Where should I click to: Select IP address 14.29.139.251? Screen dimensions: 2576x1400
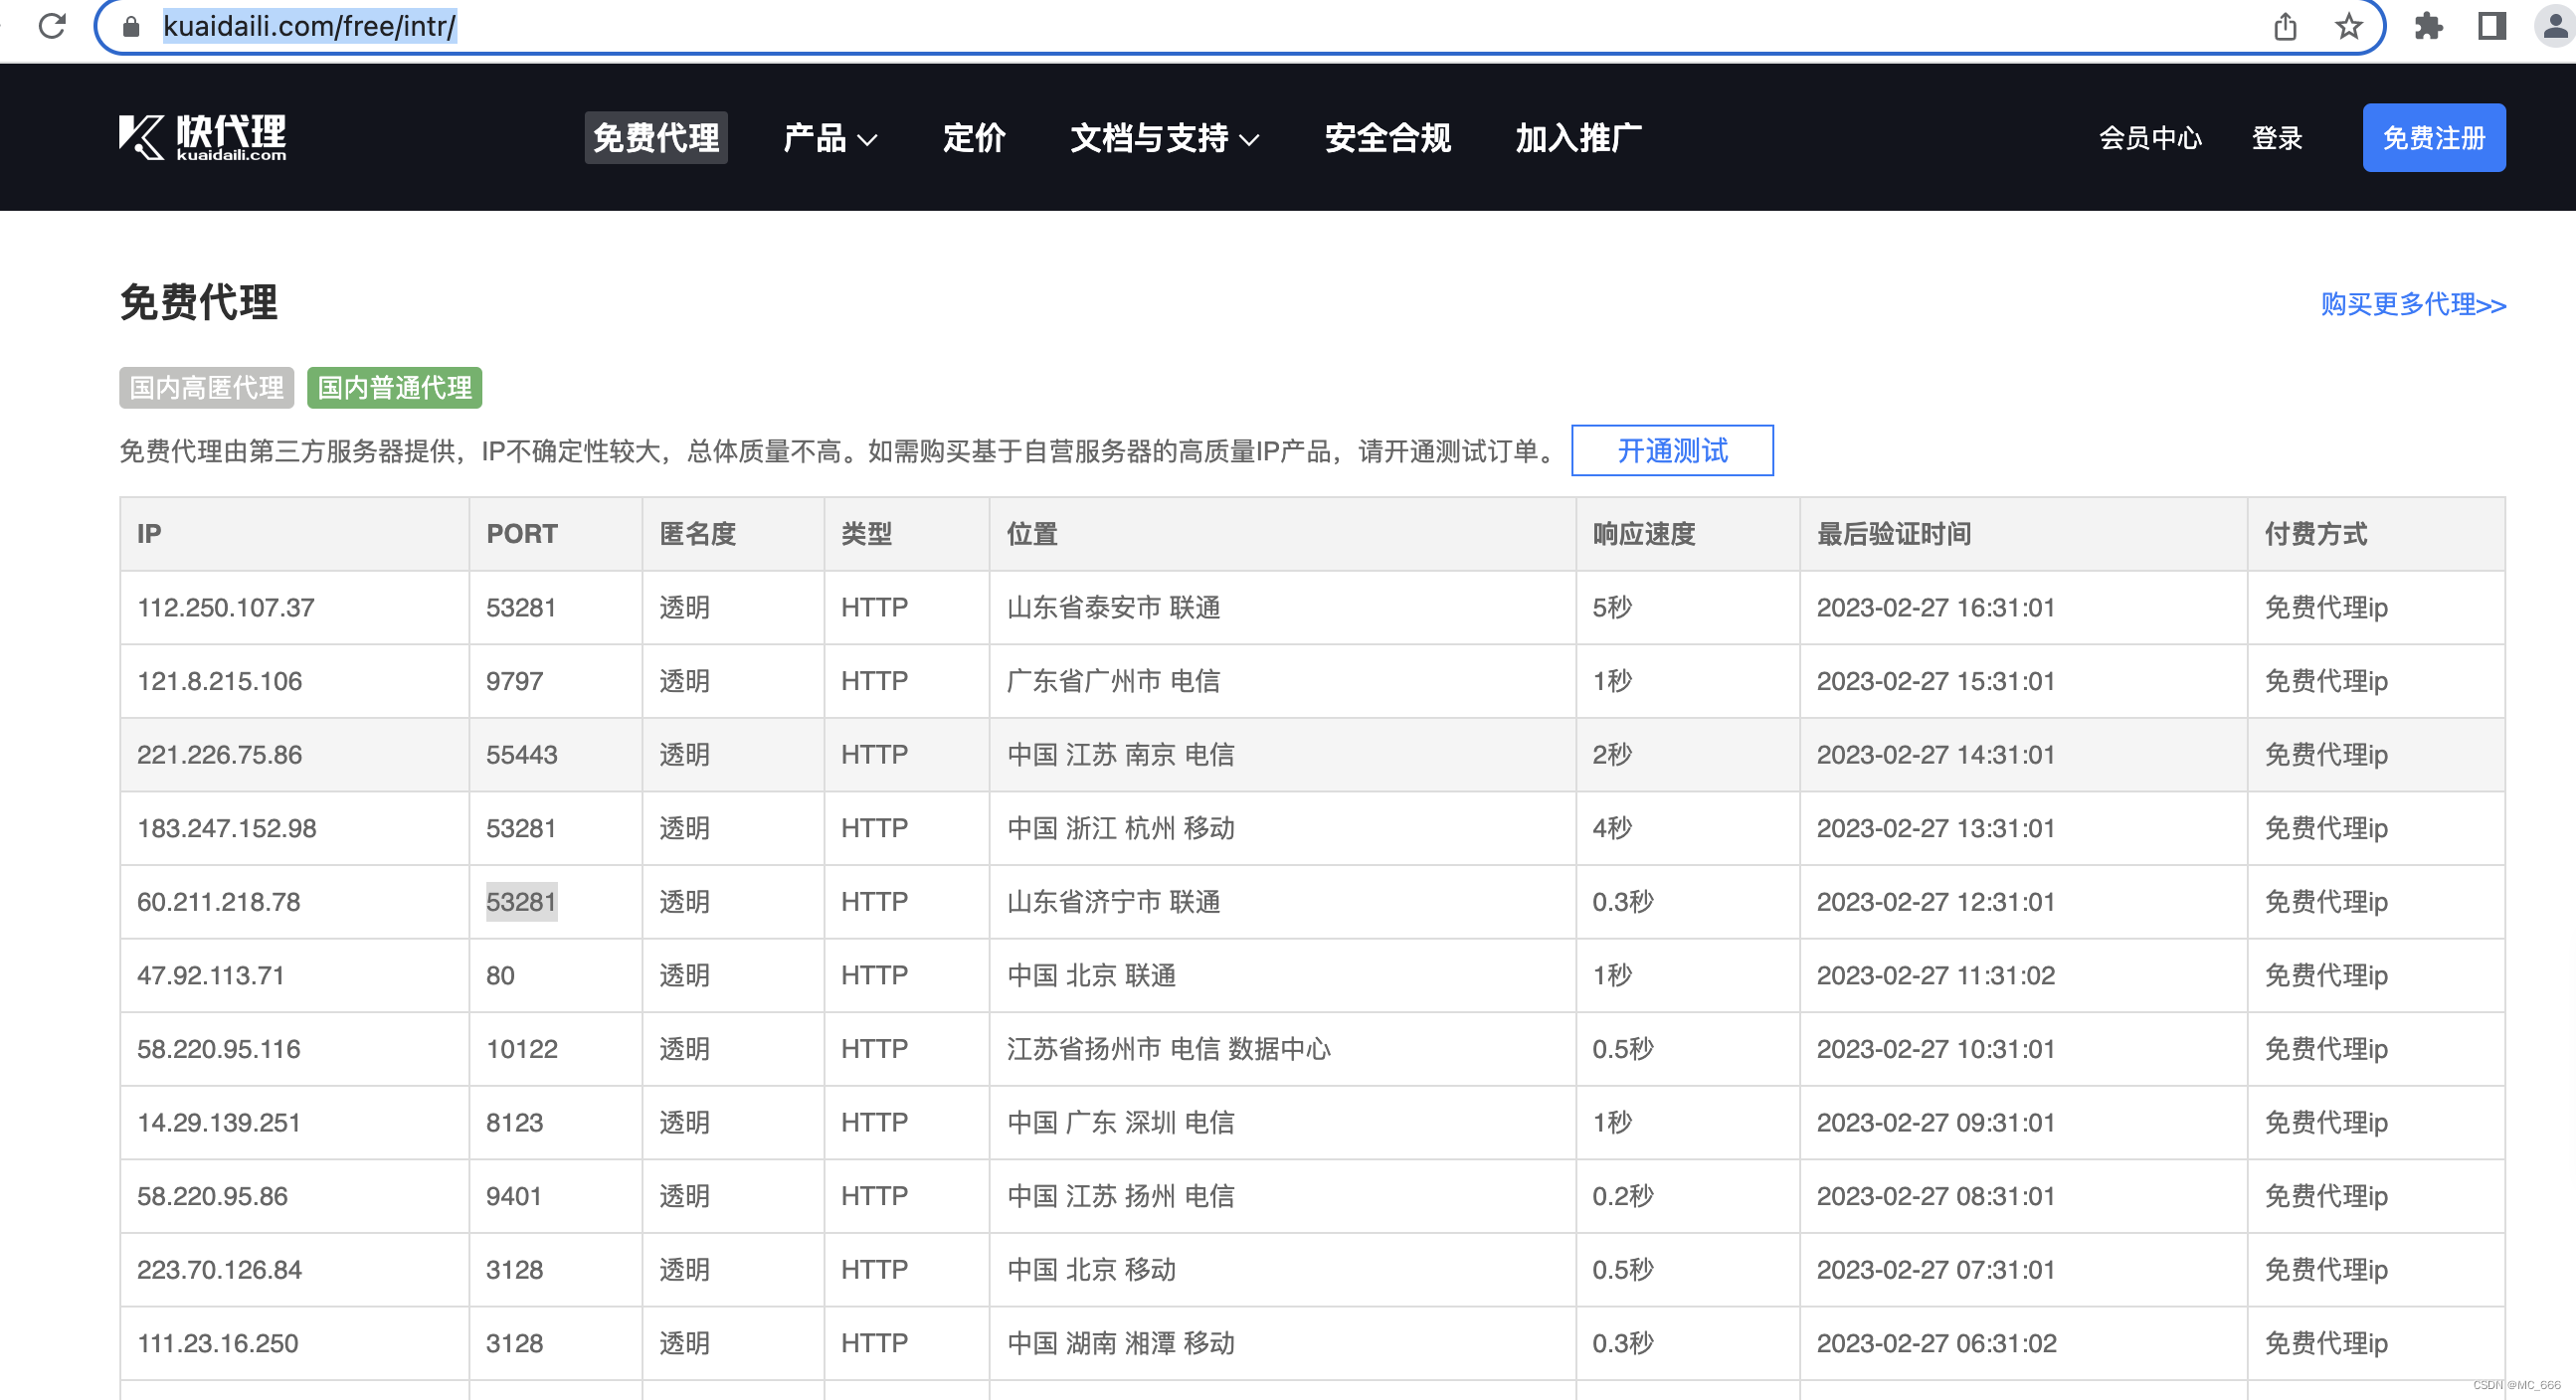(x=219, y=1123)
